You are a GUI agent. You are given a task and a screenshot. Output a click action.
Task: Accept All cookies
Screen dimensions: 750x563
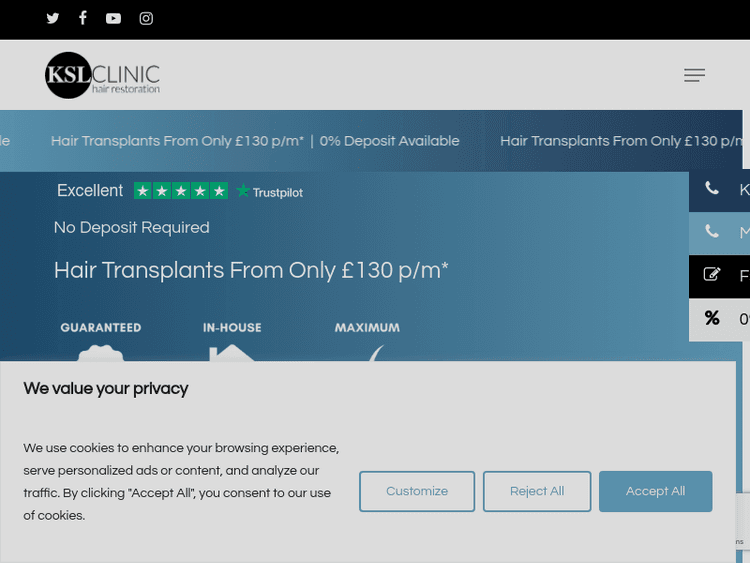(655, 491)
